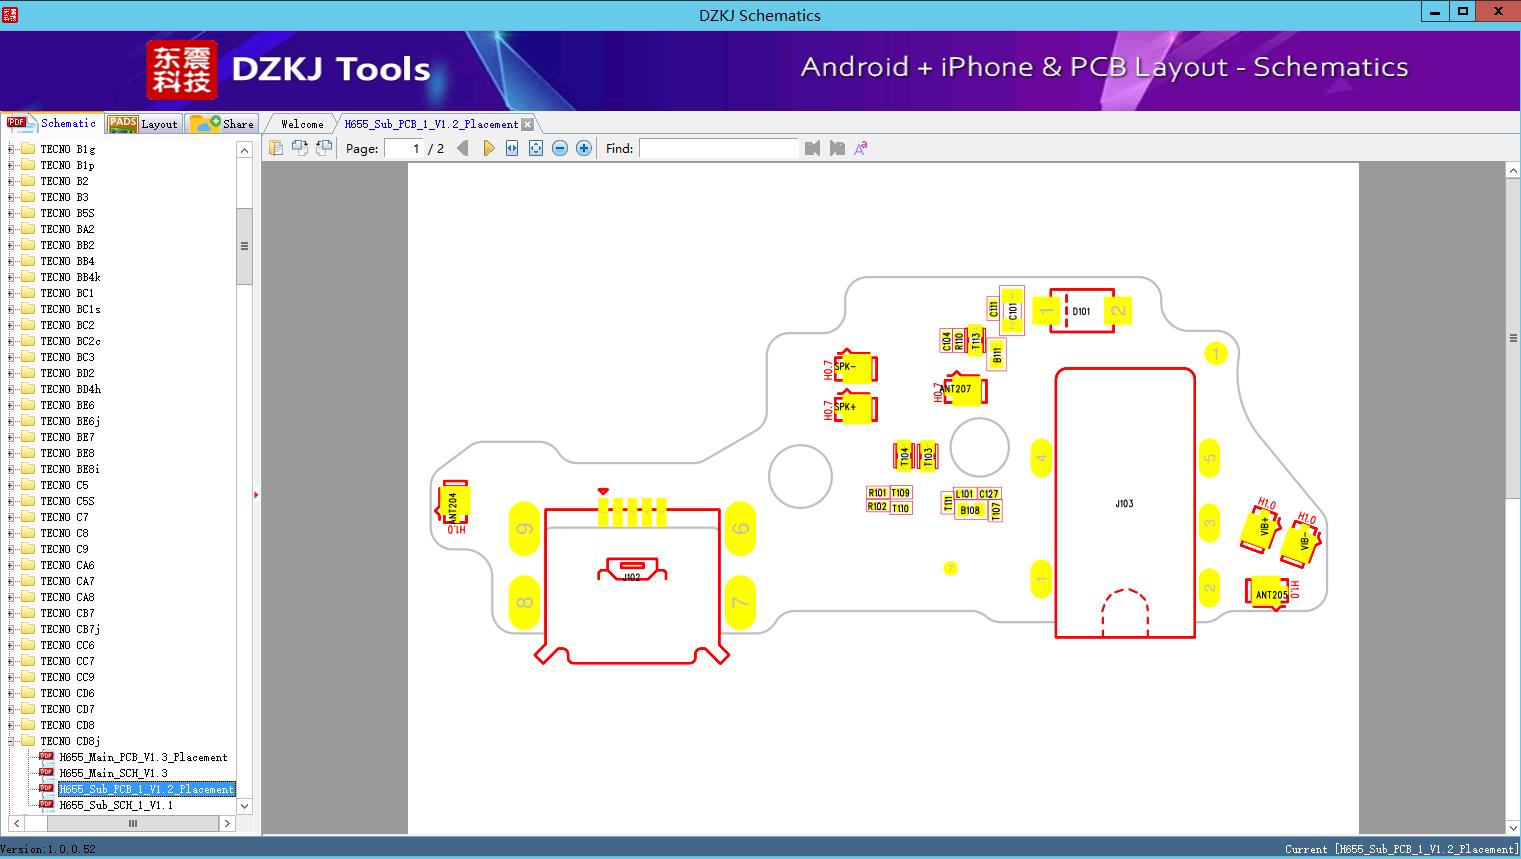This screenshot has width=1521, height=859.
Task: Switch to the Schematic tab
Action: point(51,123)
